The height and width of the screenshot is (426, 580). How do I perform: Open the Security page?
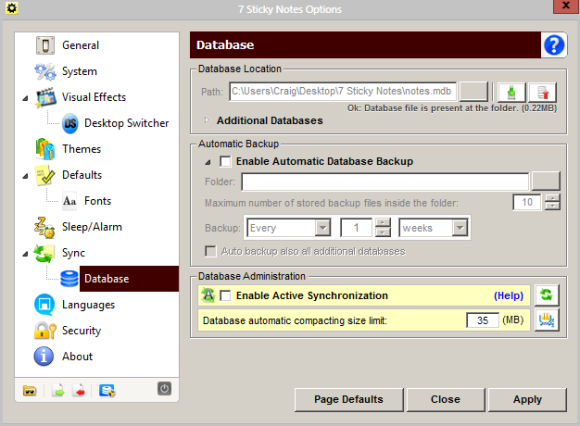tap(81, 331)
